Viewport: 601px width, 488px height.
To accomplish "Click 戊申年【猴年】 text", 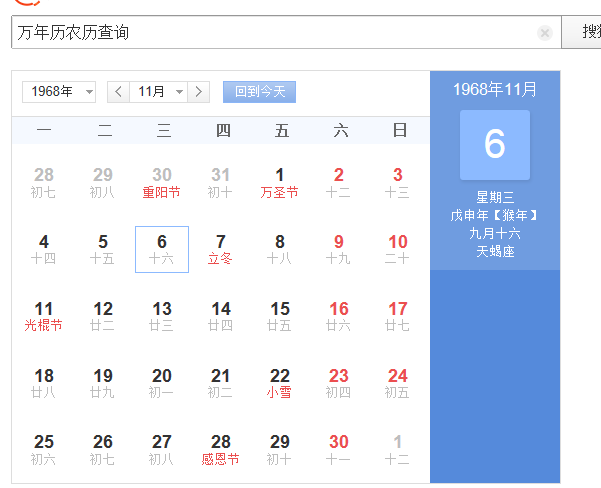I will pos(495,215).
